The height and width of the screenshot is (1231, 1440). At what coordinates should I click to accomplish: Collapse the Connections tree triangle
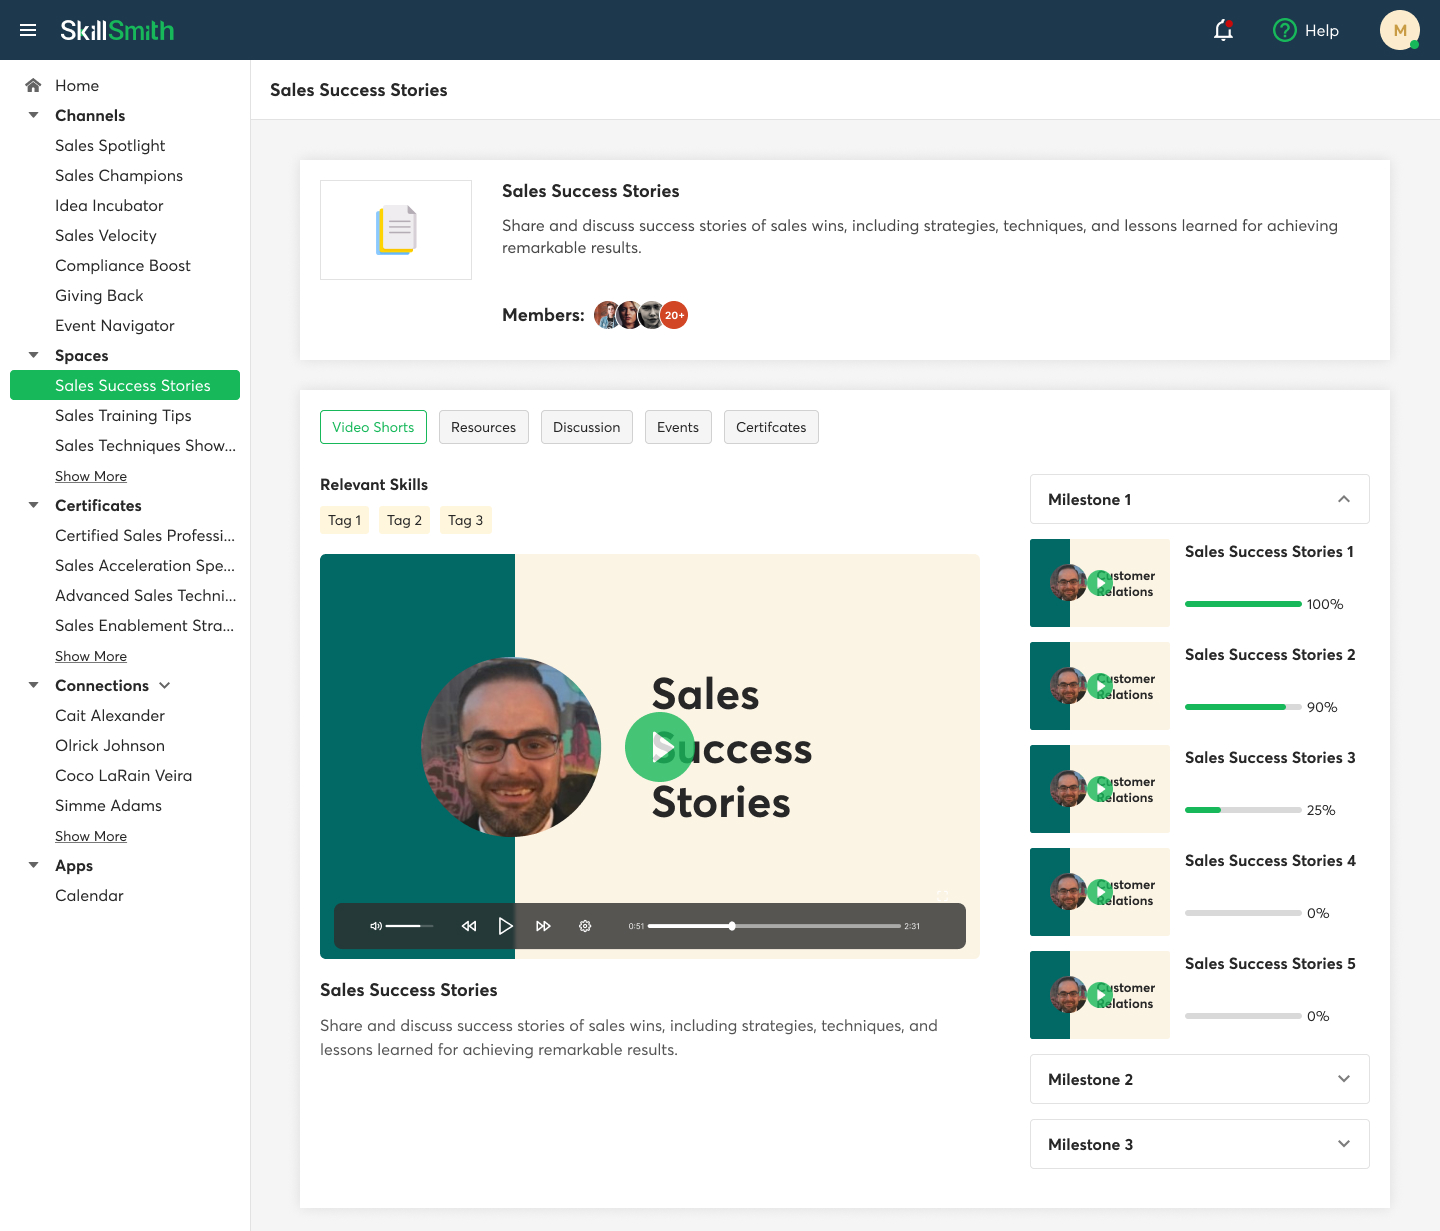click(33, 685)
